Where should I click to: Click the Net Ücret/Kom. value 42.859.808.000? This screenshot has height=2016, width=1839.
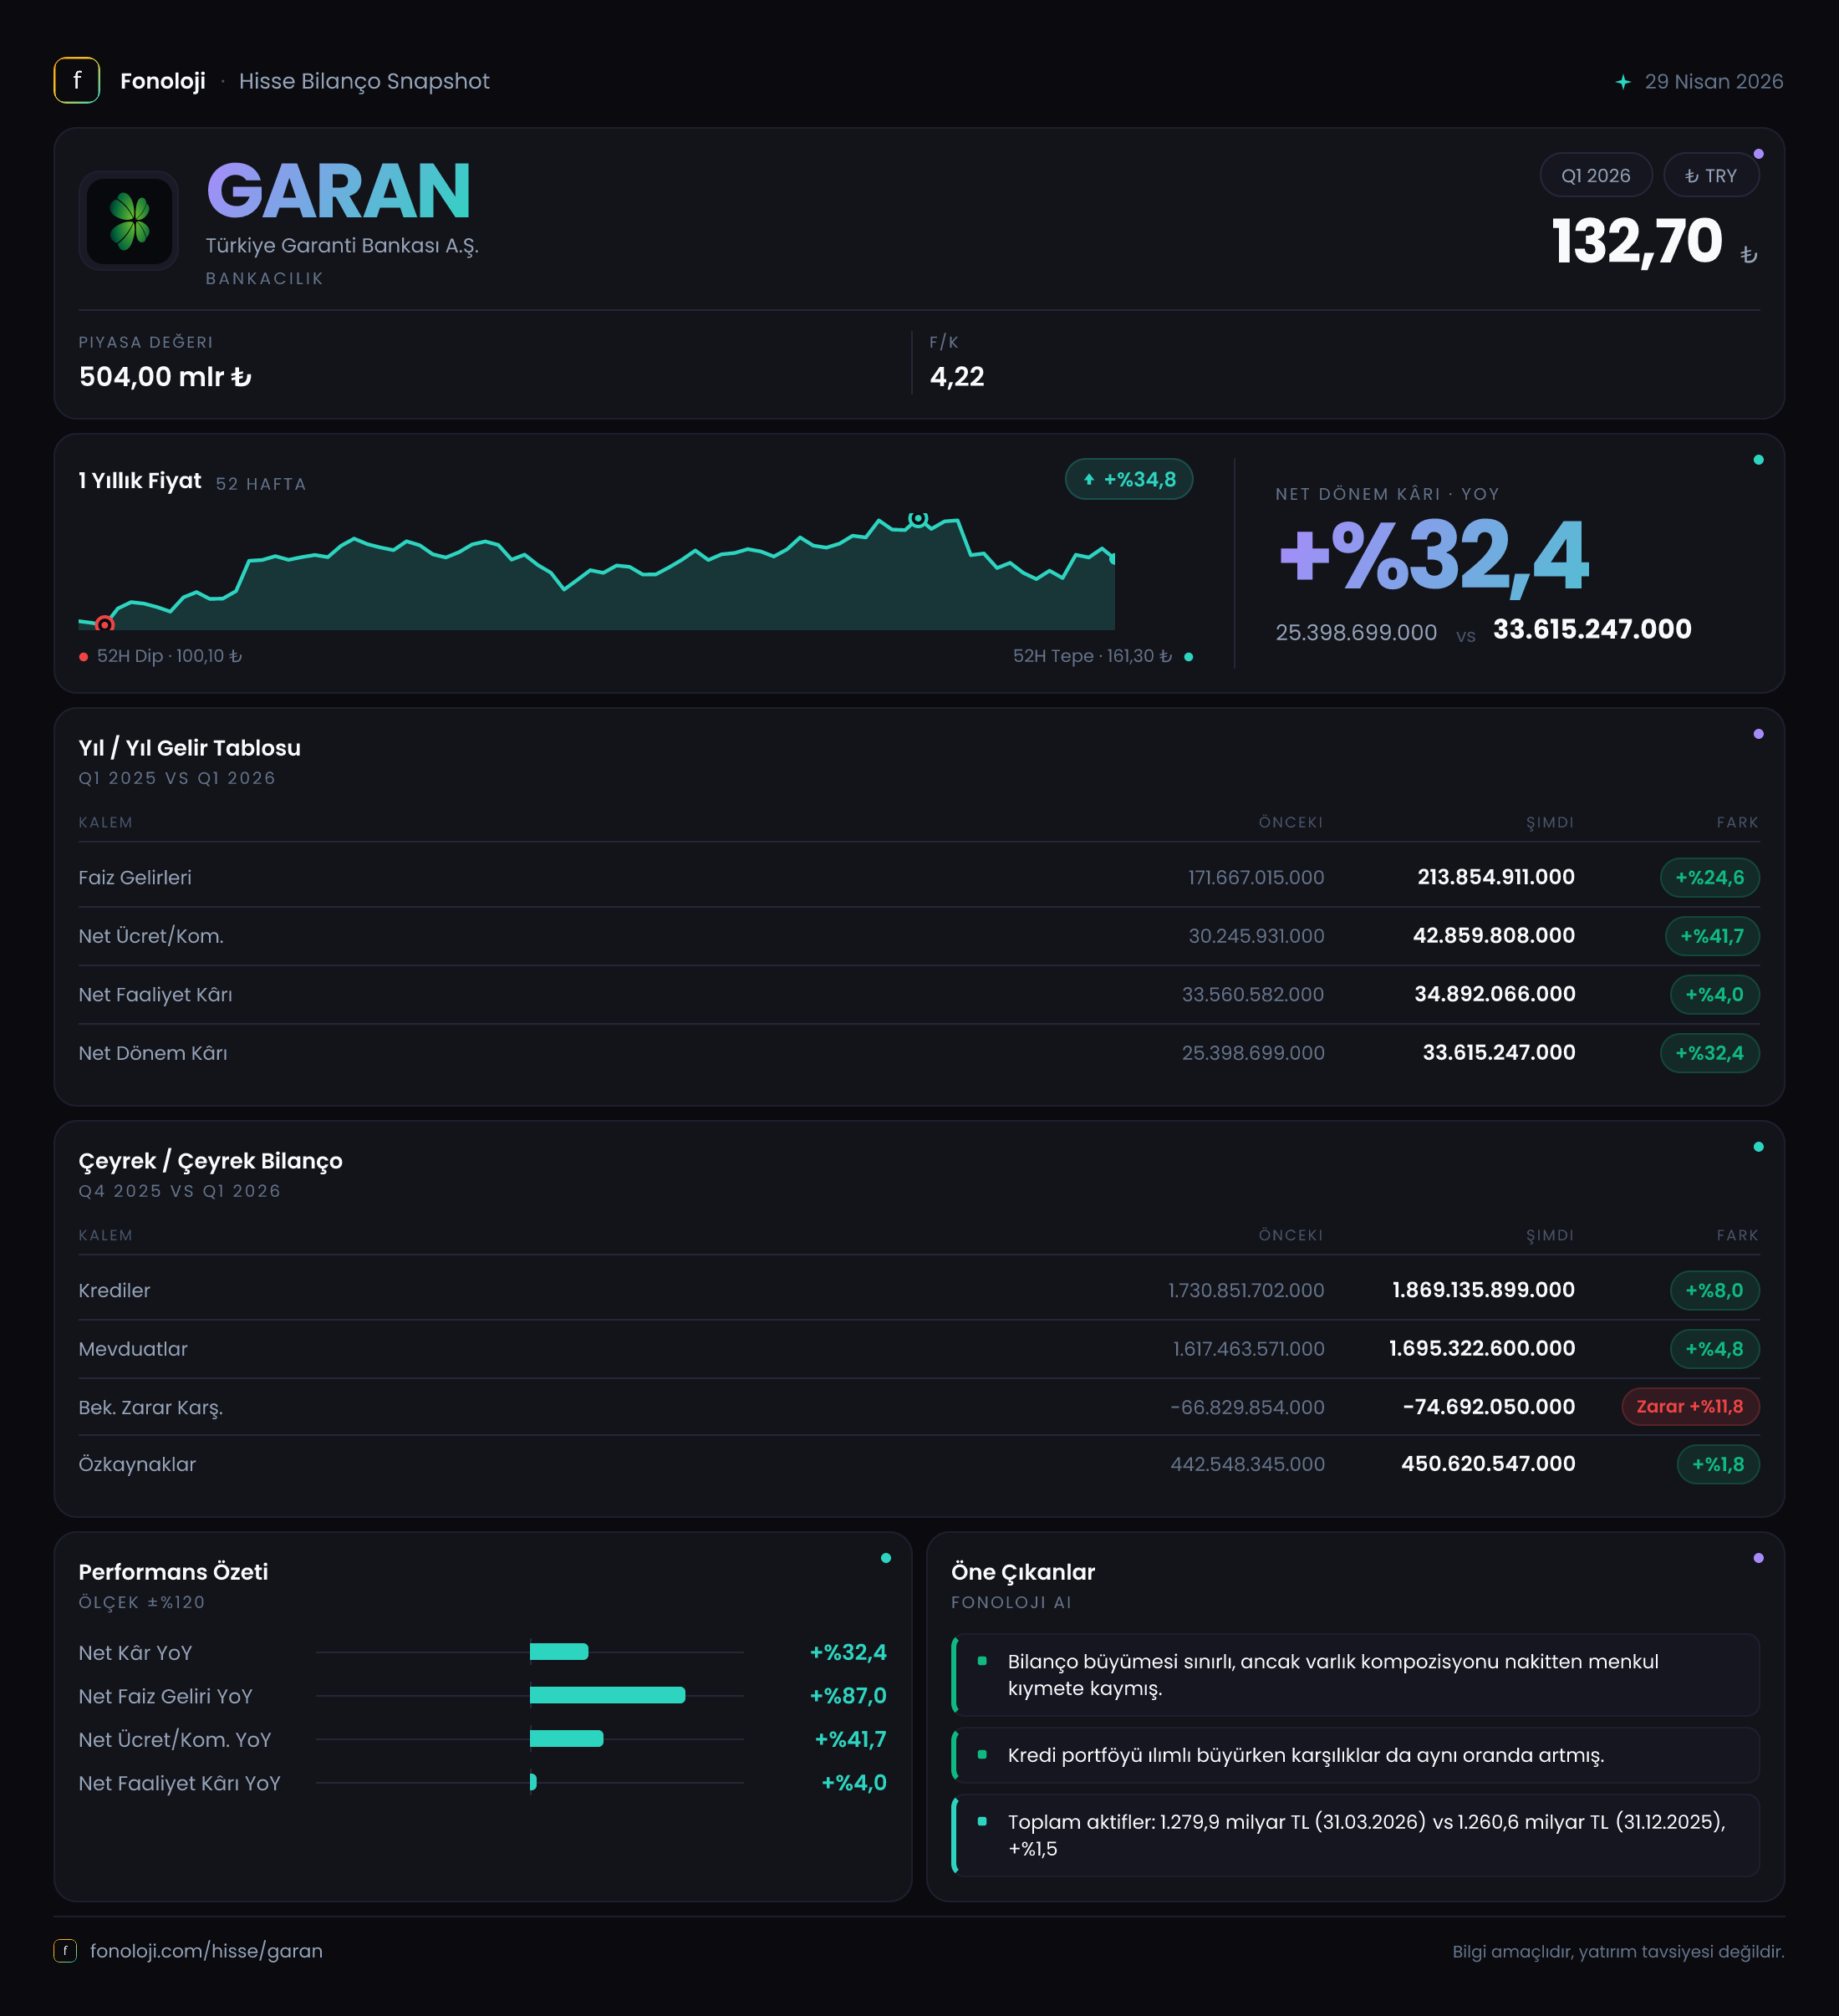(1494, 936)
